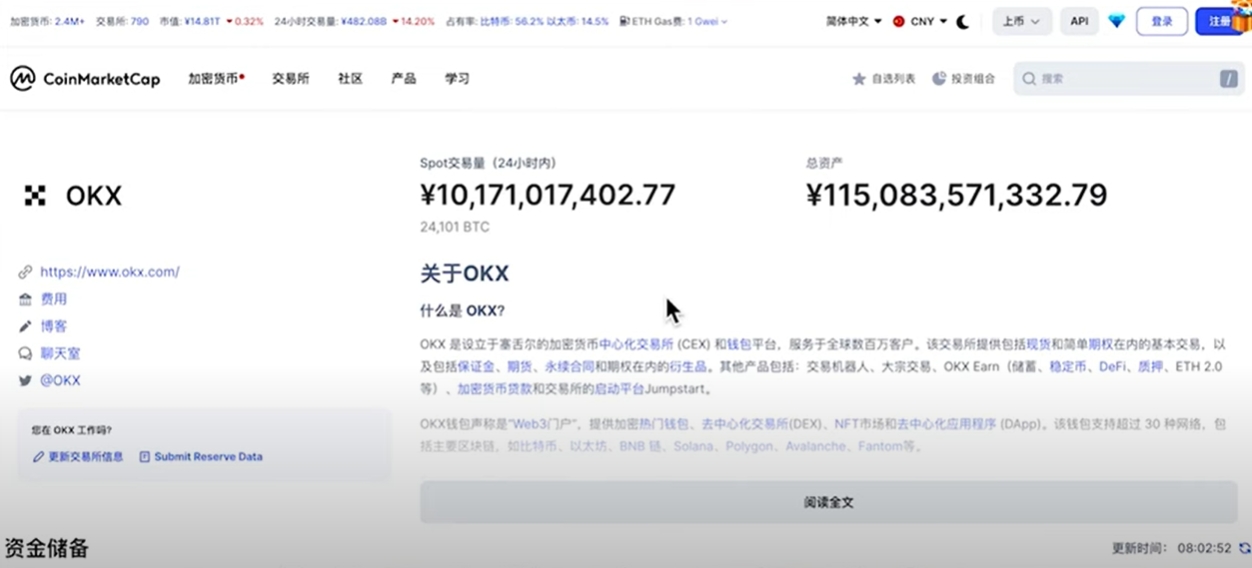The height and width of the screenshot is (568, 1252).
Task: Open the @OKX Twitter link
Action: [60, 380]
